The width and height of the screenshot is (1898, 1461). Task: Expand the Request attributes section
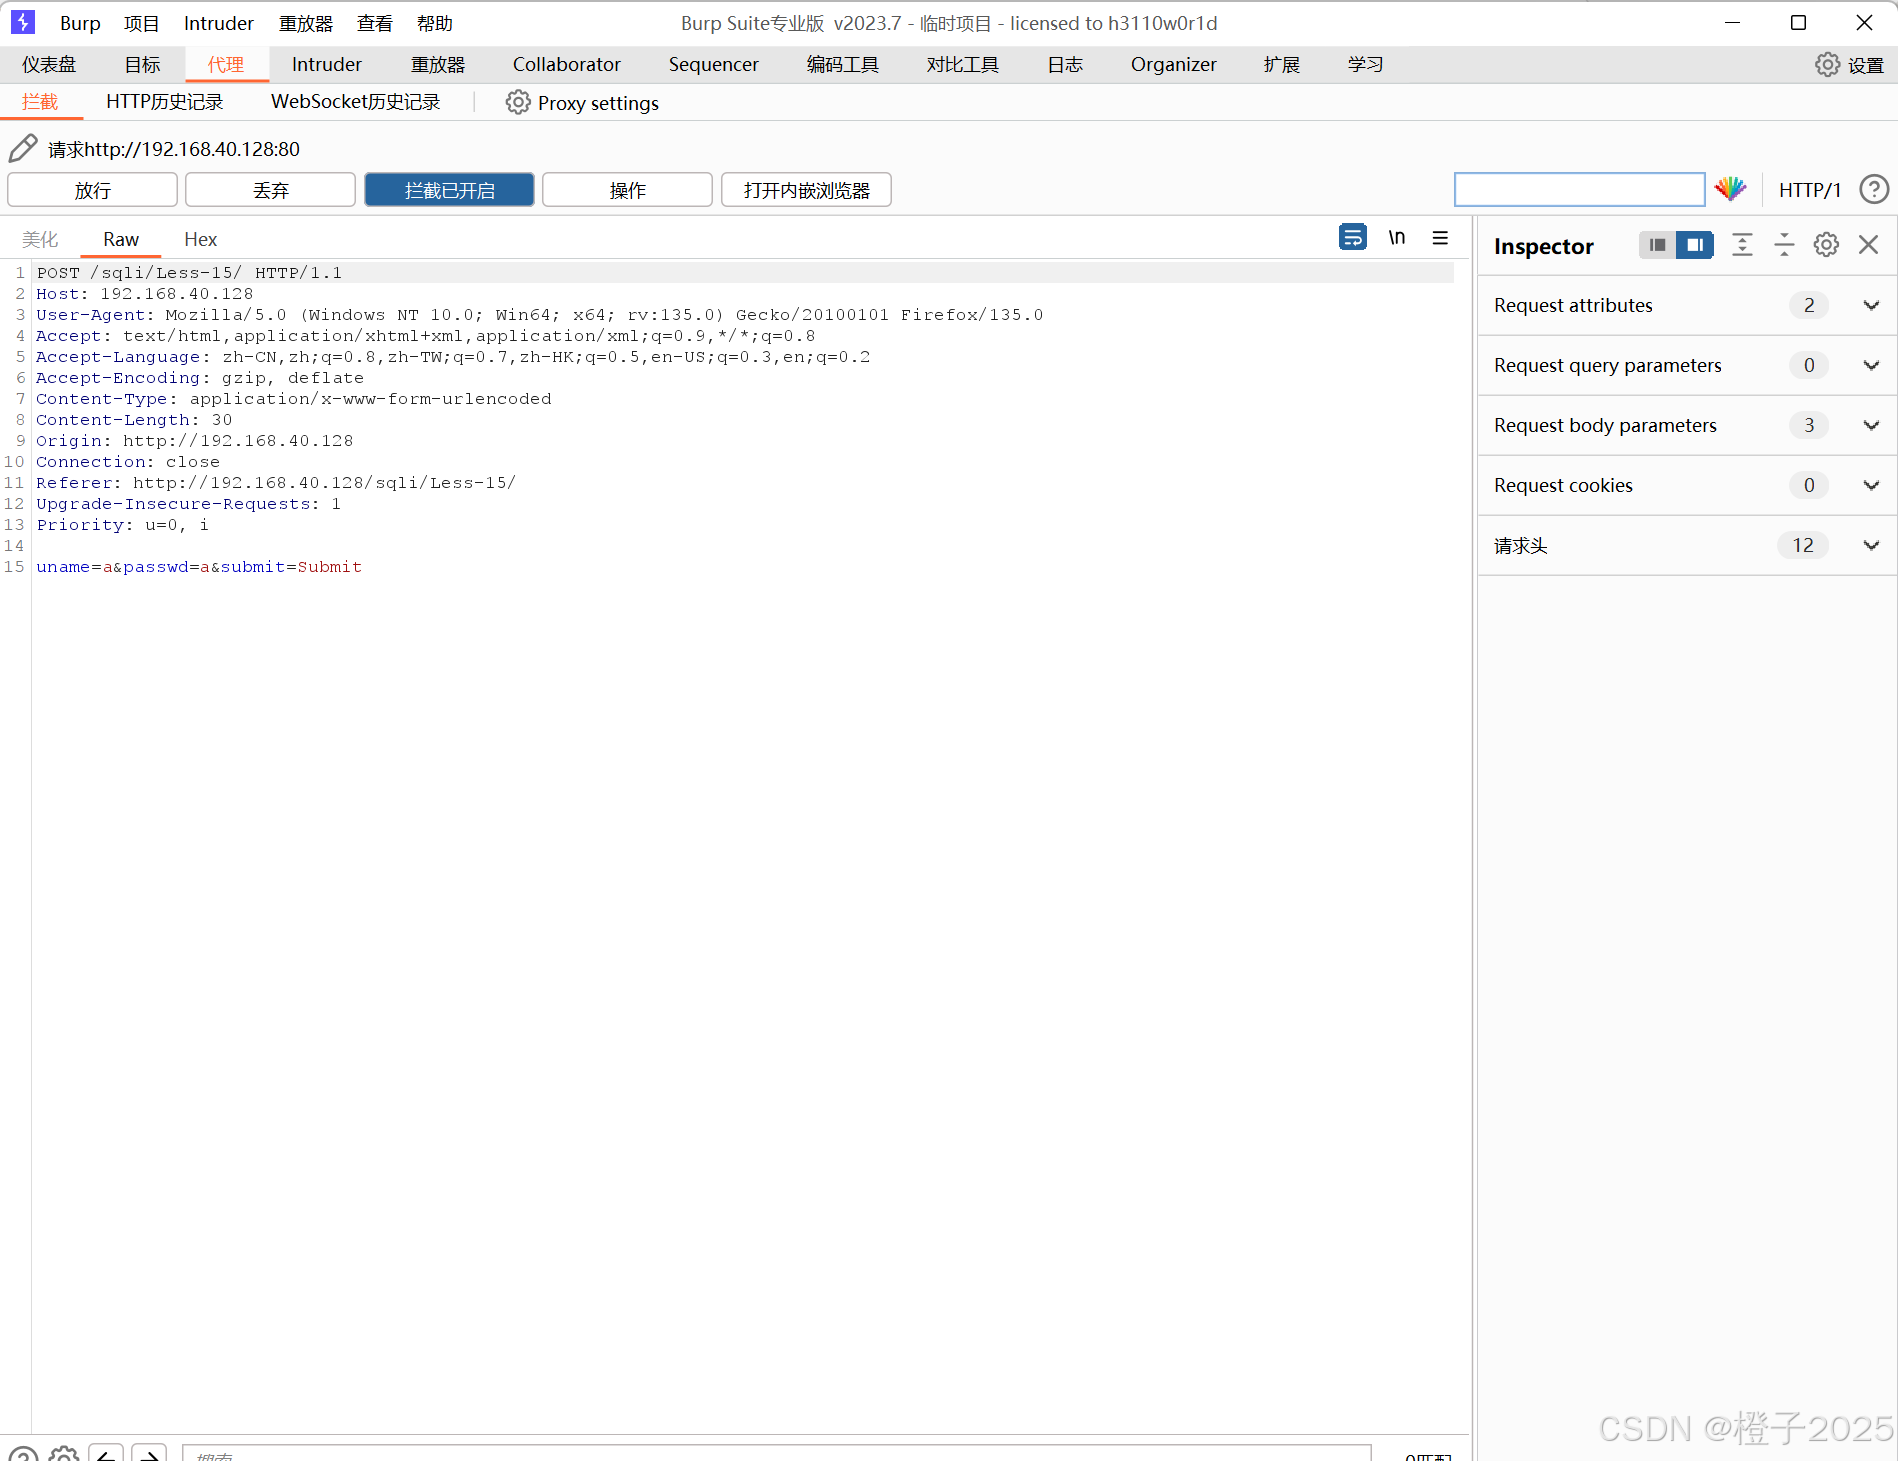pyautogui.click(x=1871, y=305)
